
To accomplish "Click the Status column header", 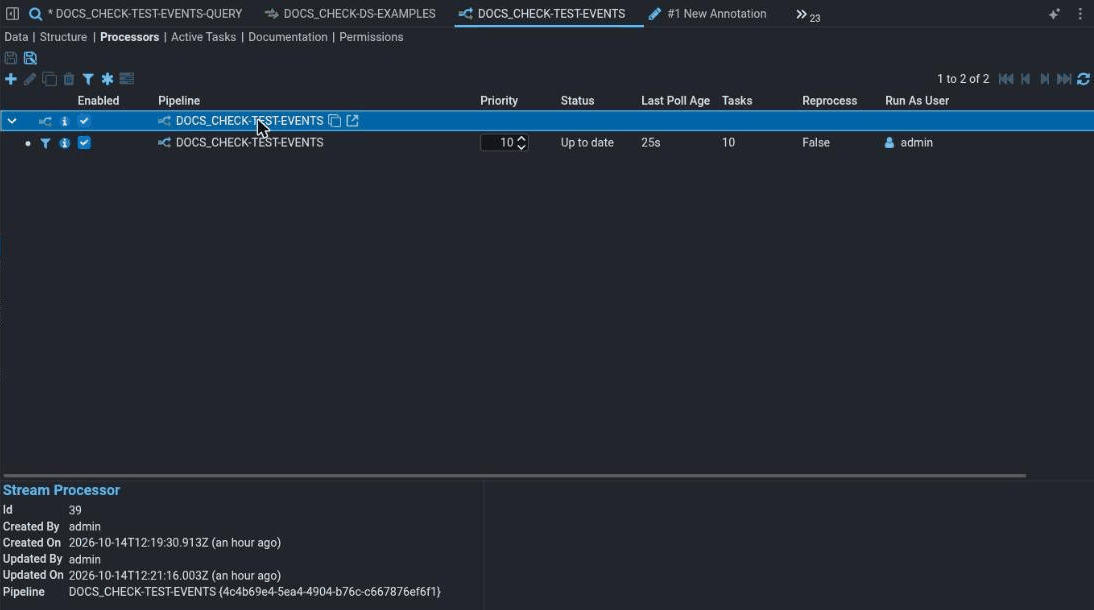I will 577,101.
